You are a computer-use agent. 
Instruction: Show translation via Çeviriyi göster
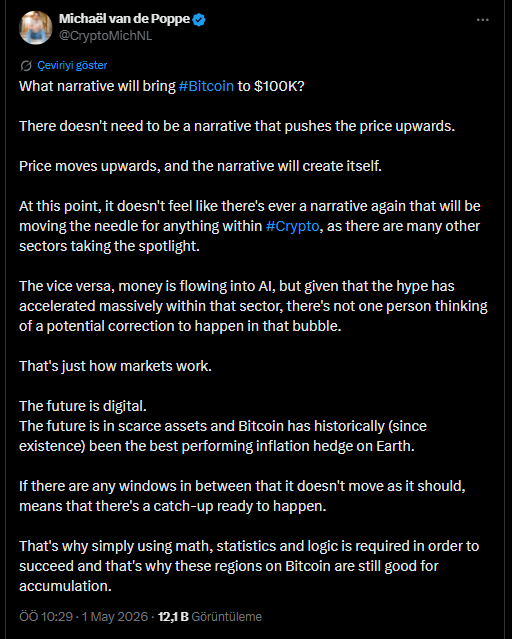(x=72, y=65)
